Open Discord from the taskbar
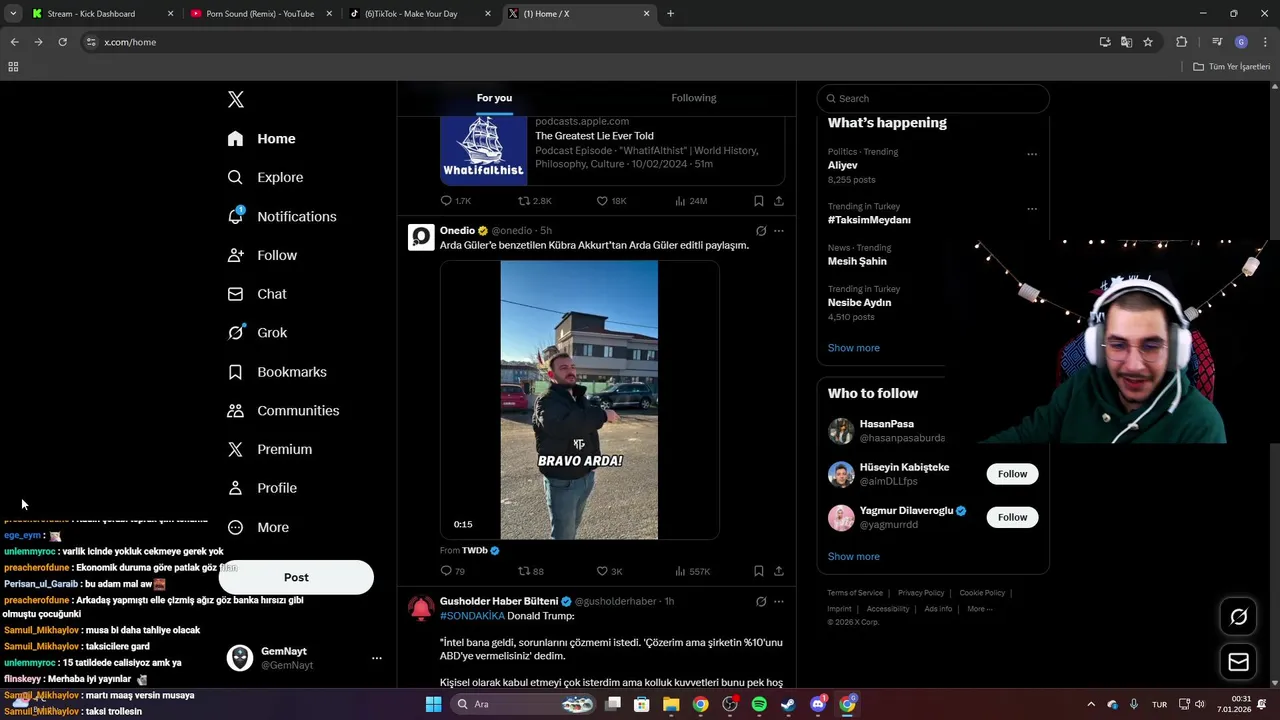Screen dimensions: 1280x720 [x=818, y=704]
